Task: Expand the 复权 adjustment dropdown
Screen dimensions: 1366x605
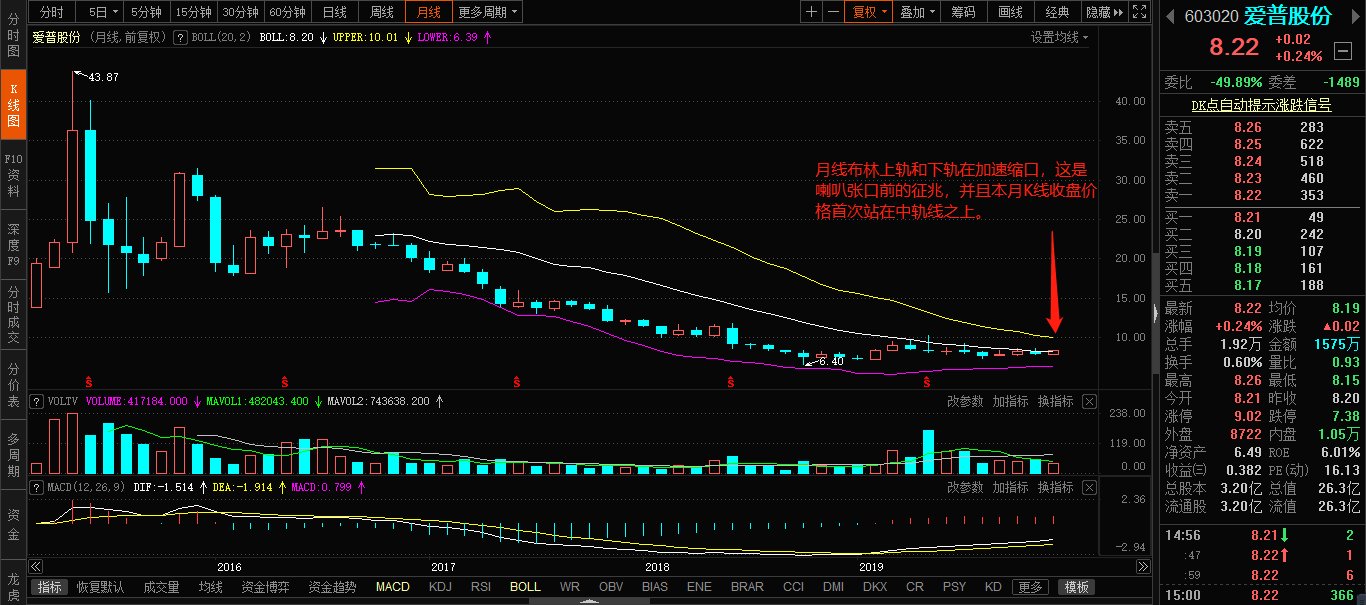Action: [869, 12]
